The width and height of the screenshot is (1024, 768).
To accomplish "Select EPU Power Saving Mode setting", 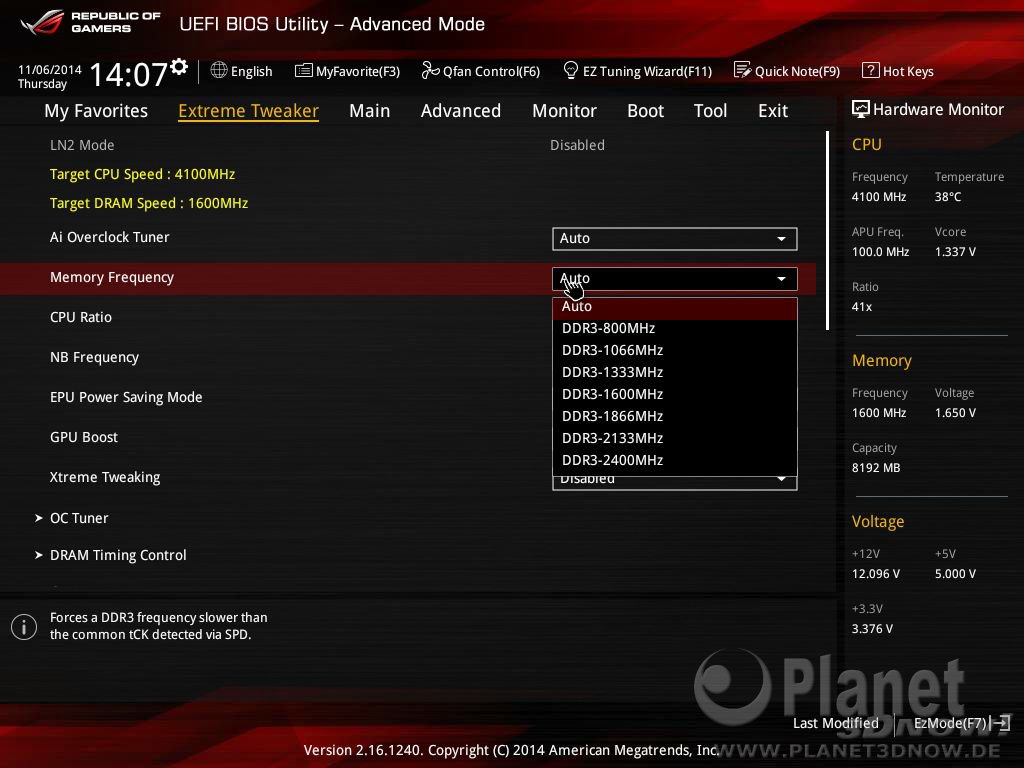I will [126, 398].
